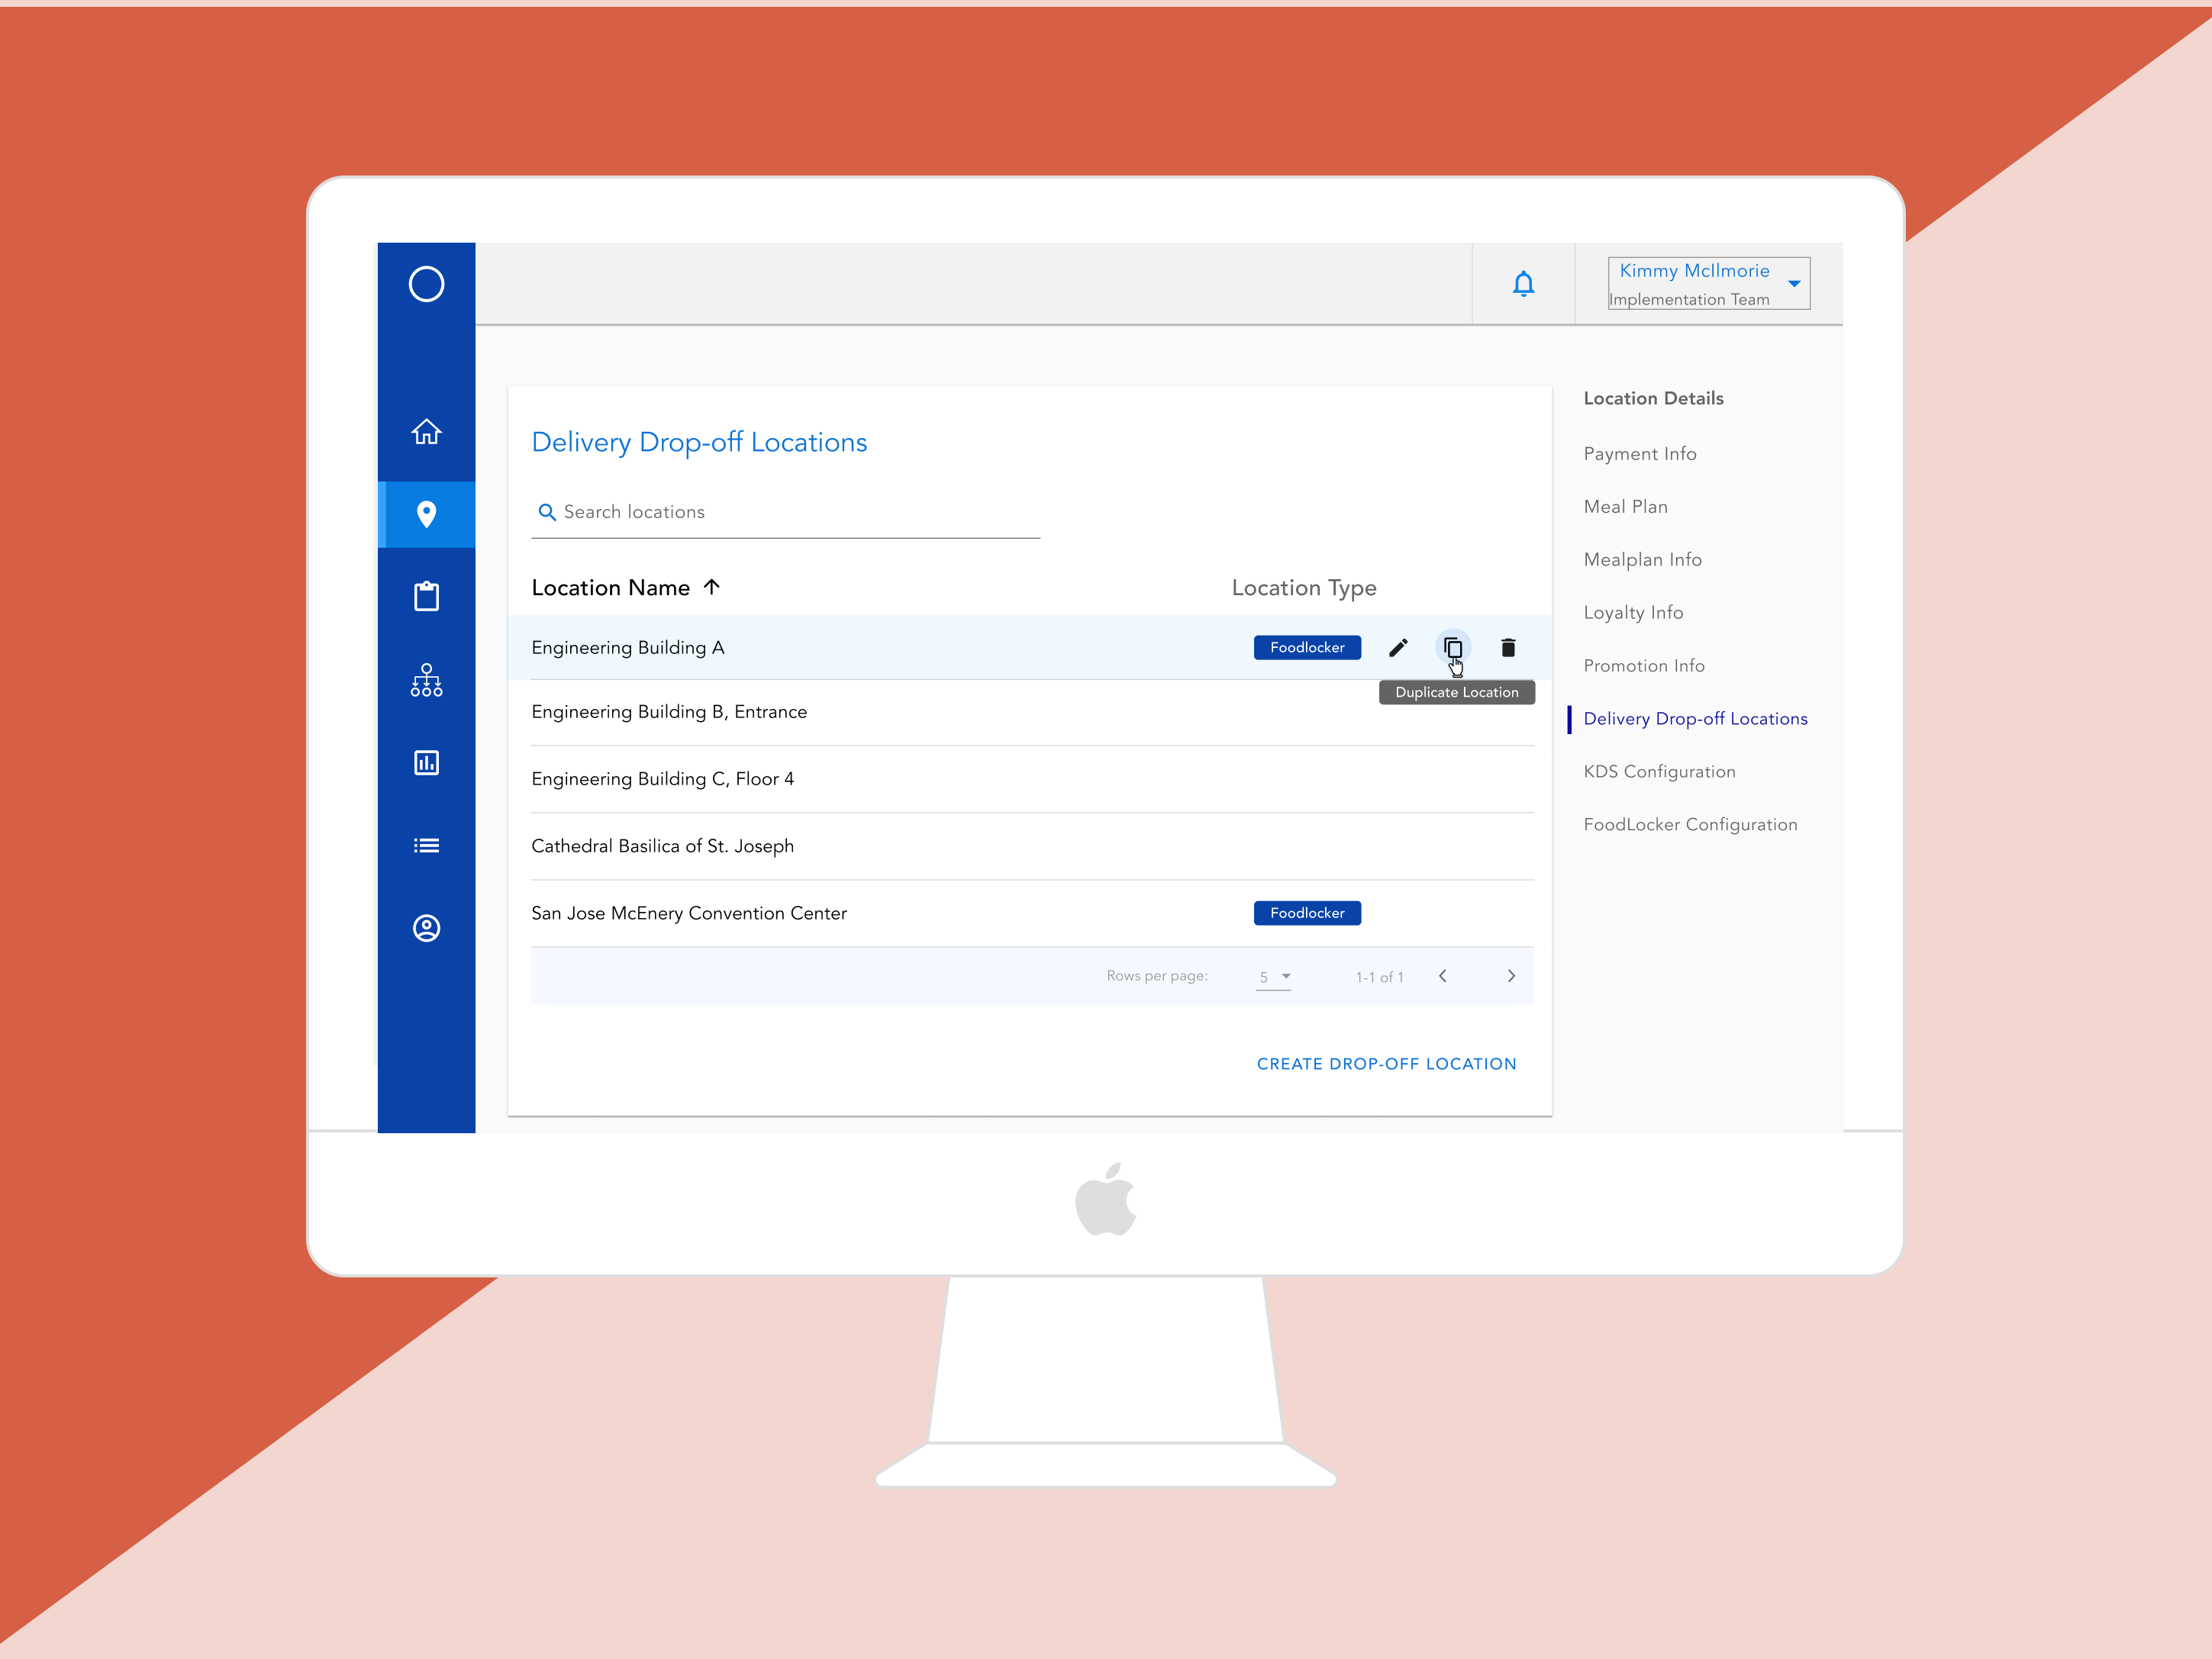2212x1659 pixels.
Task: Click the list icon in sidebar
Action: [426, 846]
